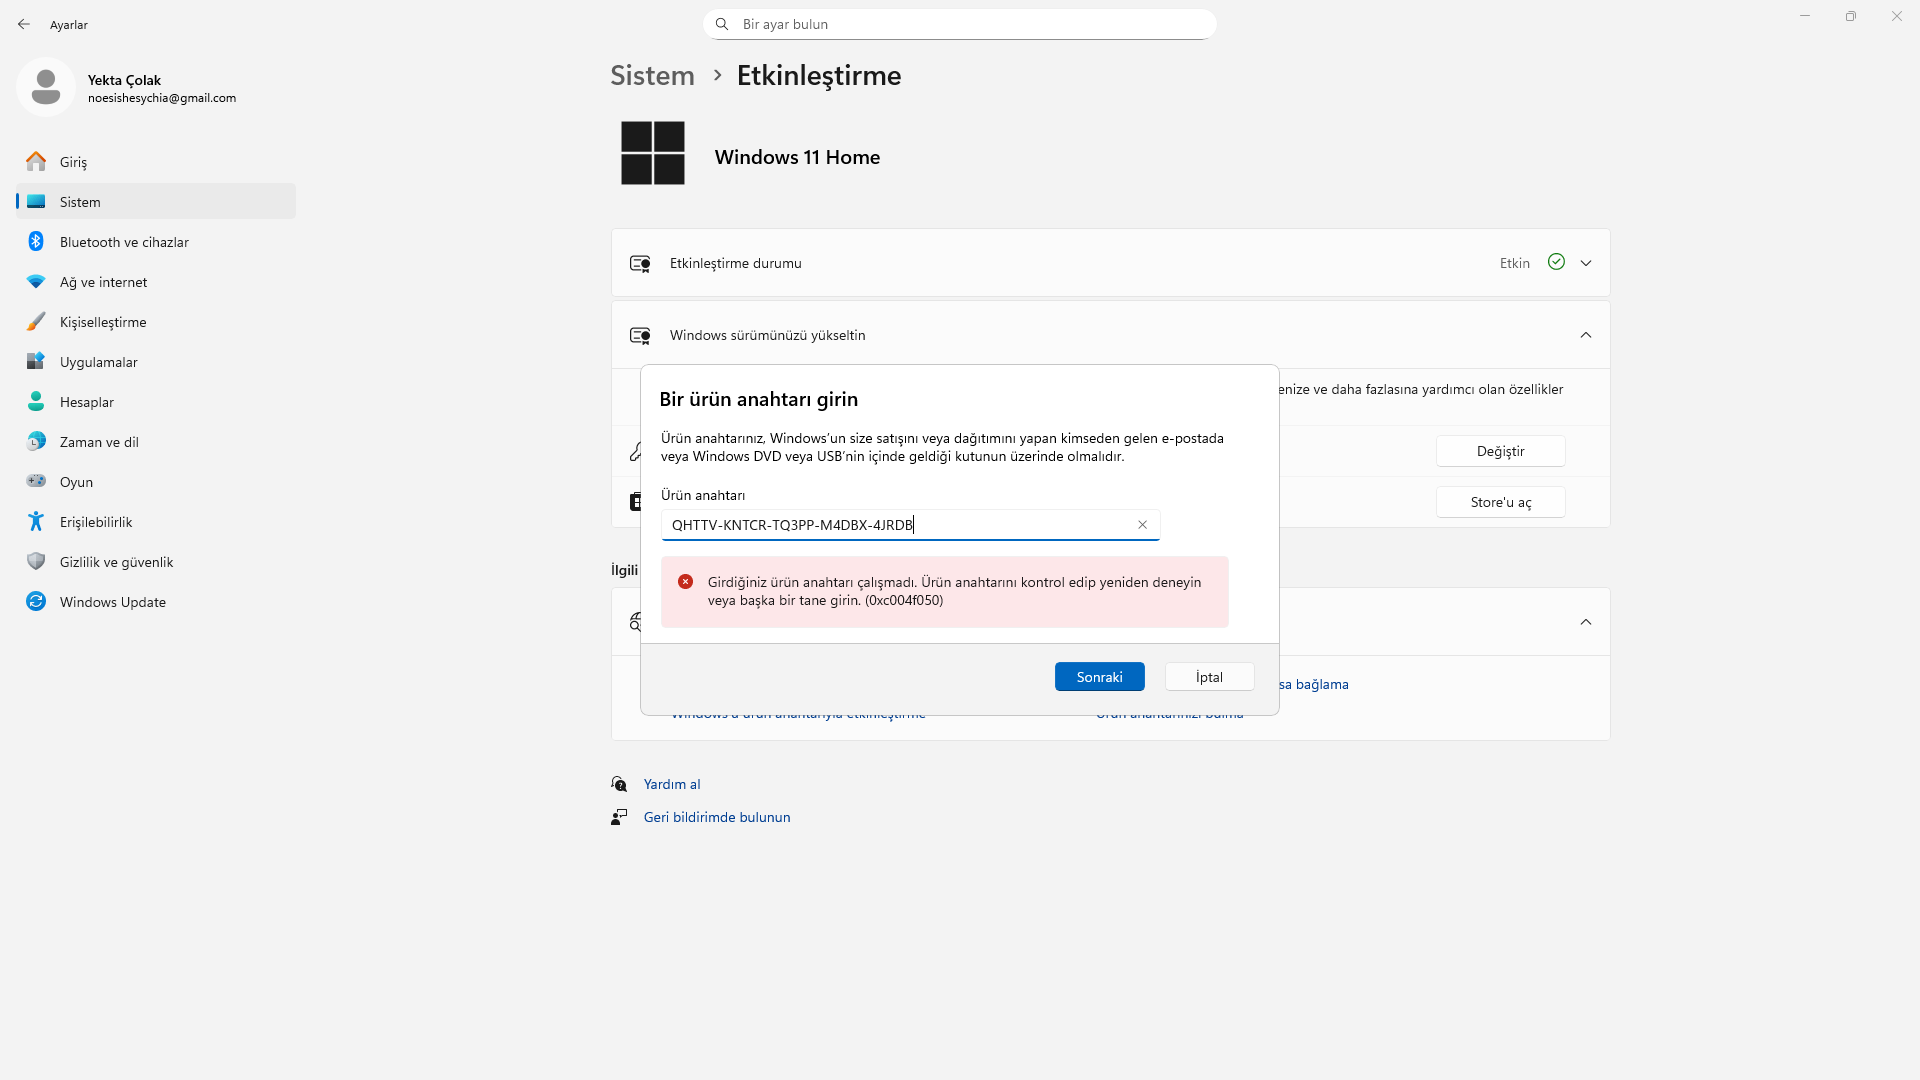The height and width of the screenshot is (1080, 1920).
Task: Click the green Etkin checkmark icon
Action: pyautogui.click(x=1556, y=262)
